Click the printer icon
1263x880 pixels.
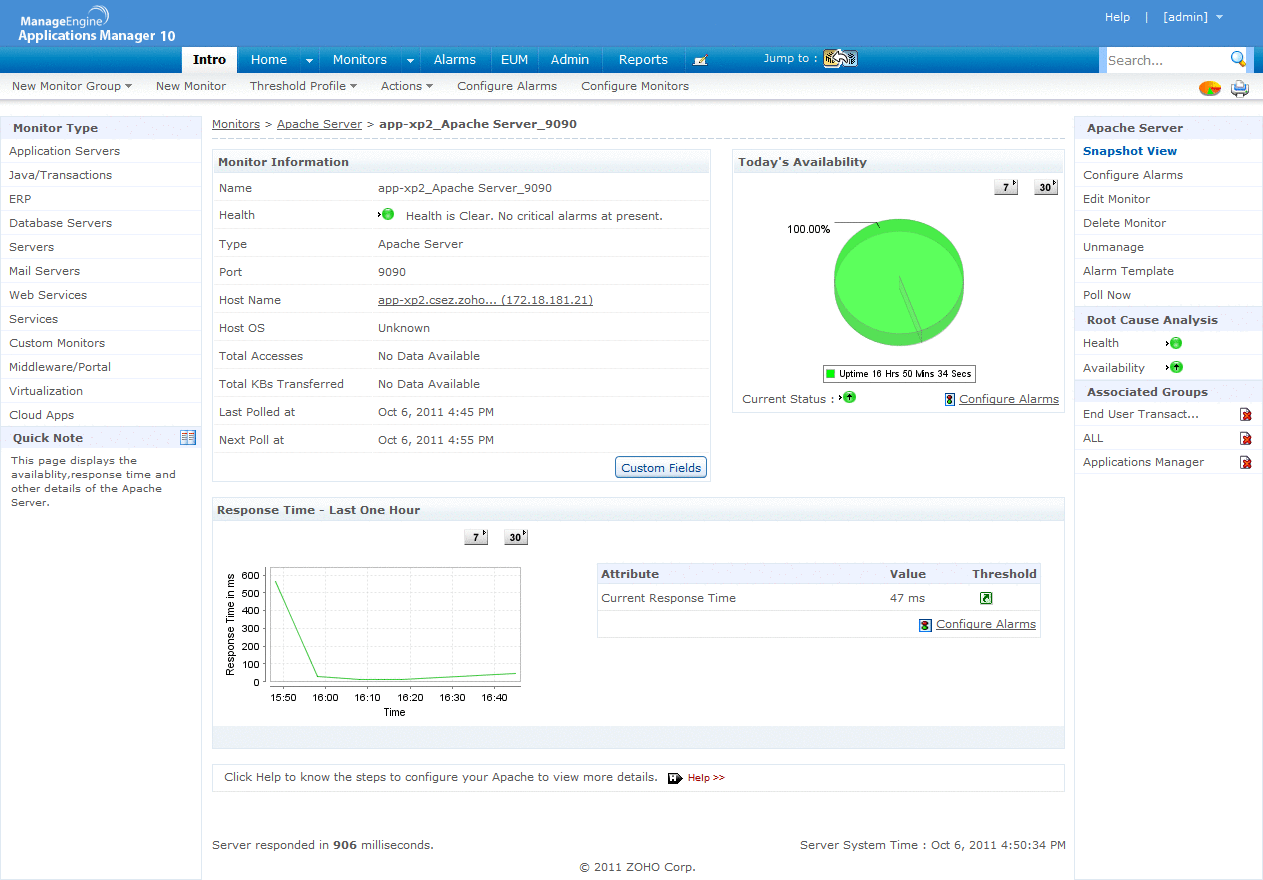coord(1240,88)
